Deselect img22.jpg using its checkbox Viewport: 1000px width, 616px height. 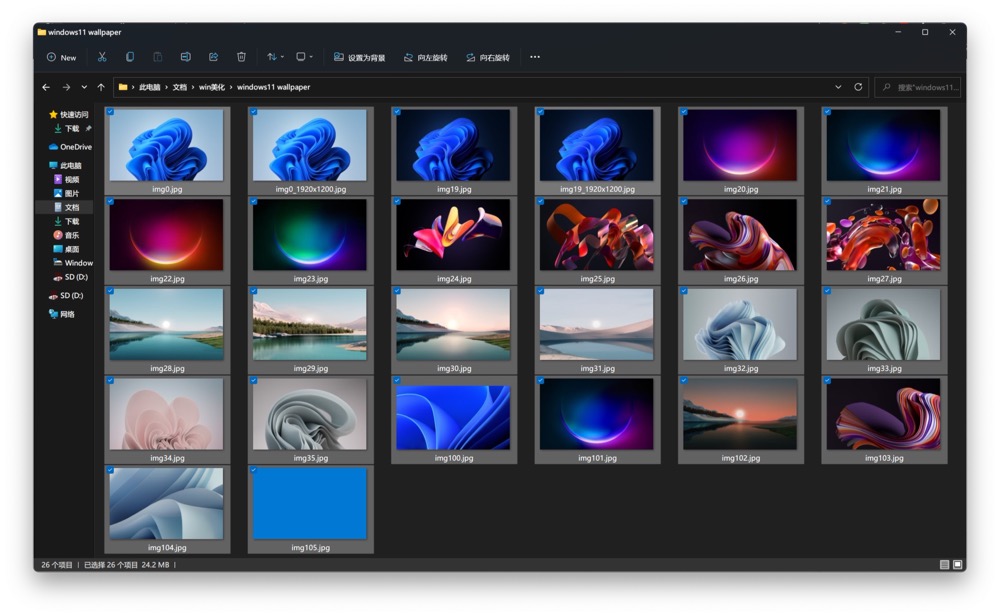[x=110, y=201]
